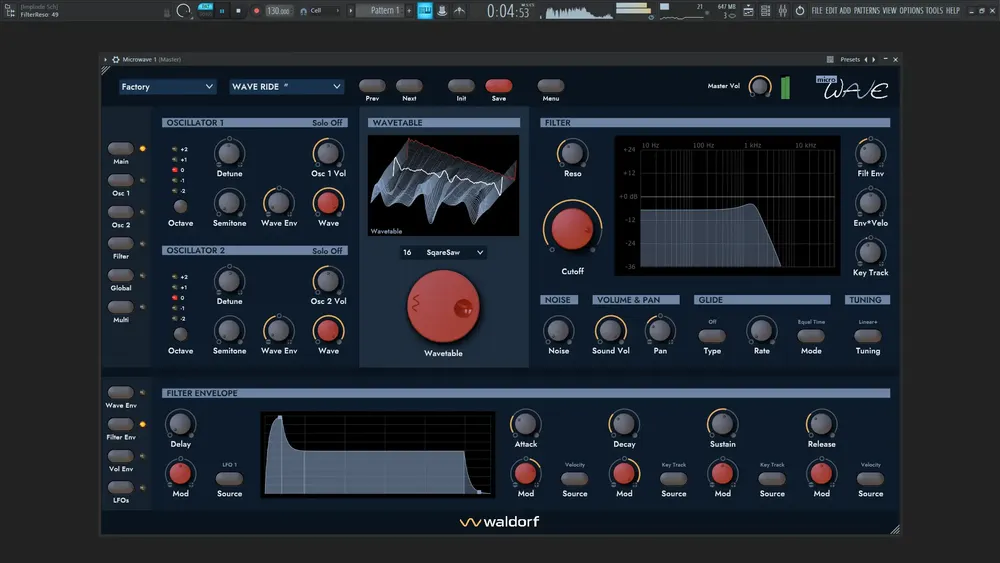Image resolution: width=1000 pixels, height=563 pixels.
Task: Open the Factory bank dropdown
Action: pos(167,87)
